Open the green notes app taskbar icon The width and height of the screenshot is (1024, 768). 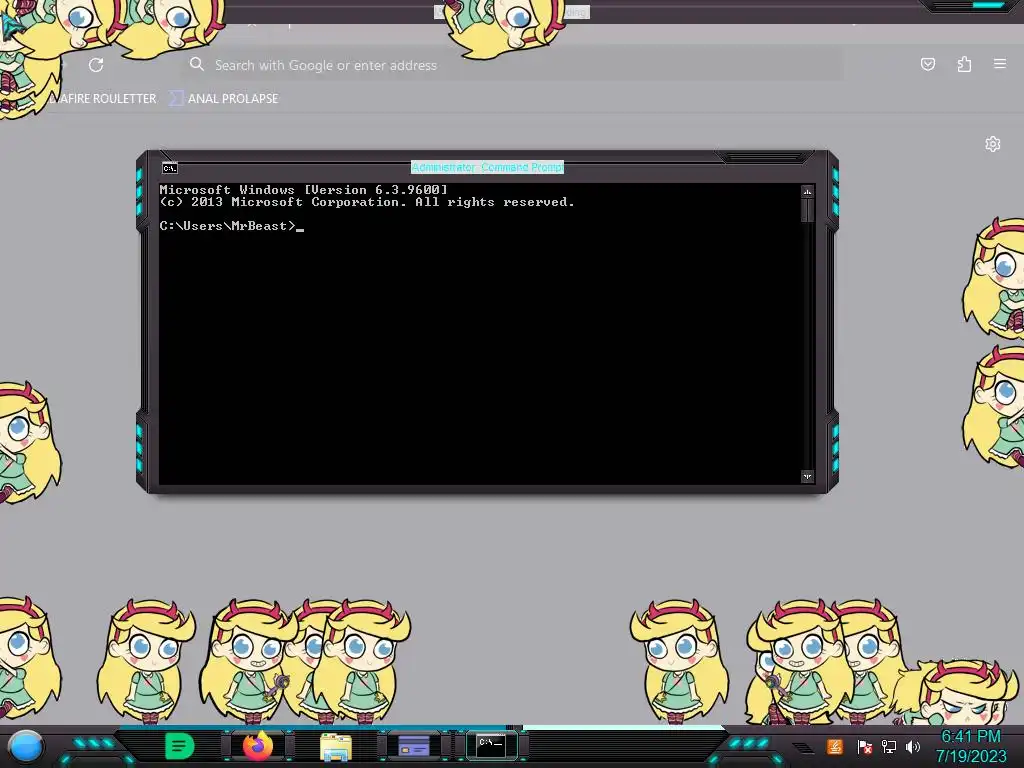coord(179,746)
